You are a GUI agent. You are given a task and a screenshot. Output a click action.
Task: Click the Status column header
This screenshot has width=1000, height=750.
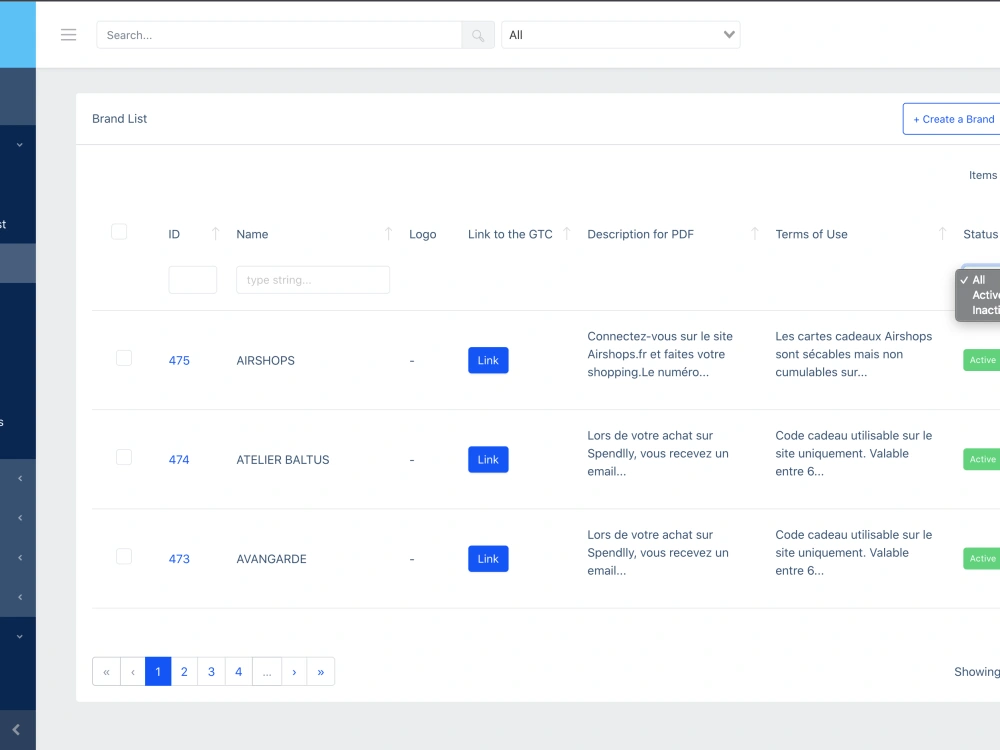click(x=980, y=234)
